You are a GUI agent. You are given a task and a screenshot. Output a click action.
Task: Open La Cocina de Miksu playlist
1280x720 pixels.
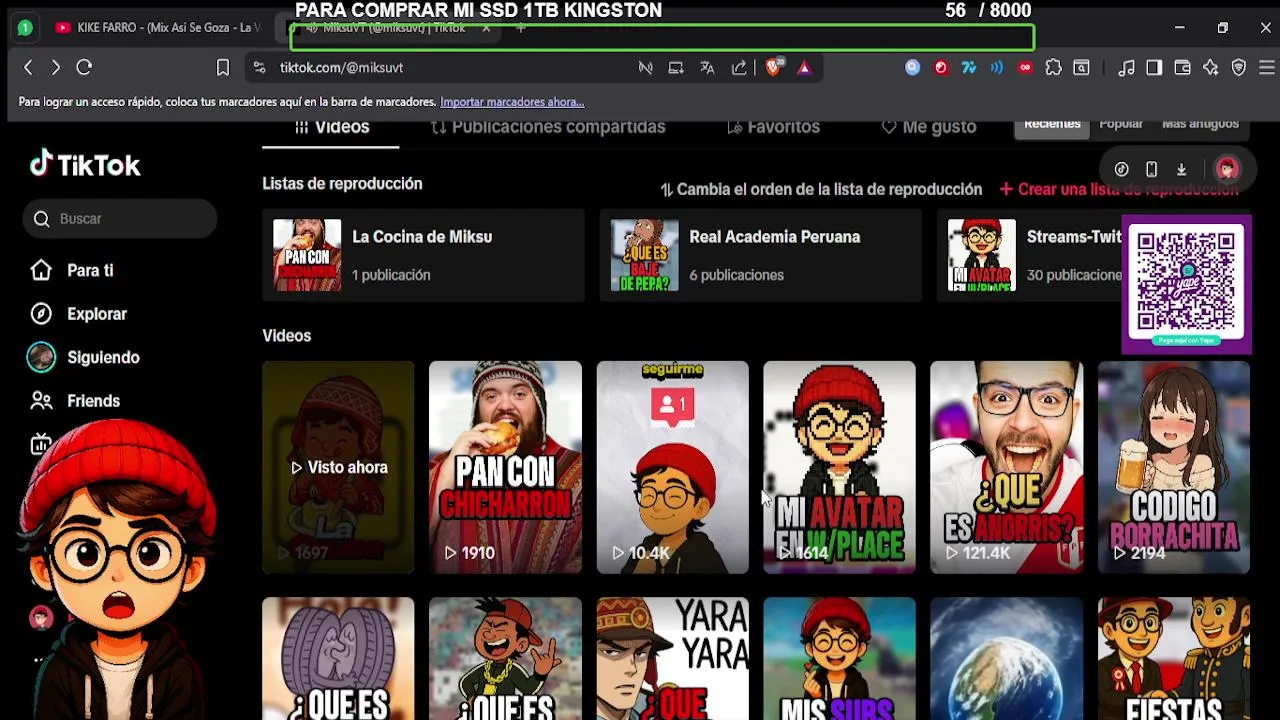point(424,255)
